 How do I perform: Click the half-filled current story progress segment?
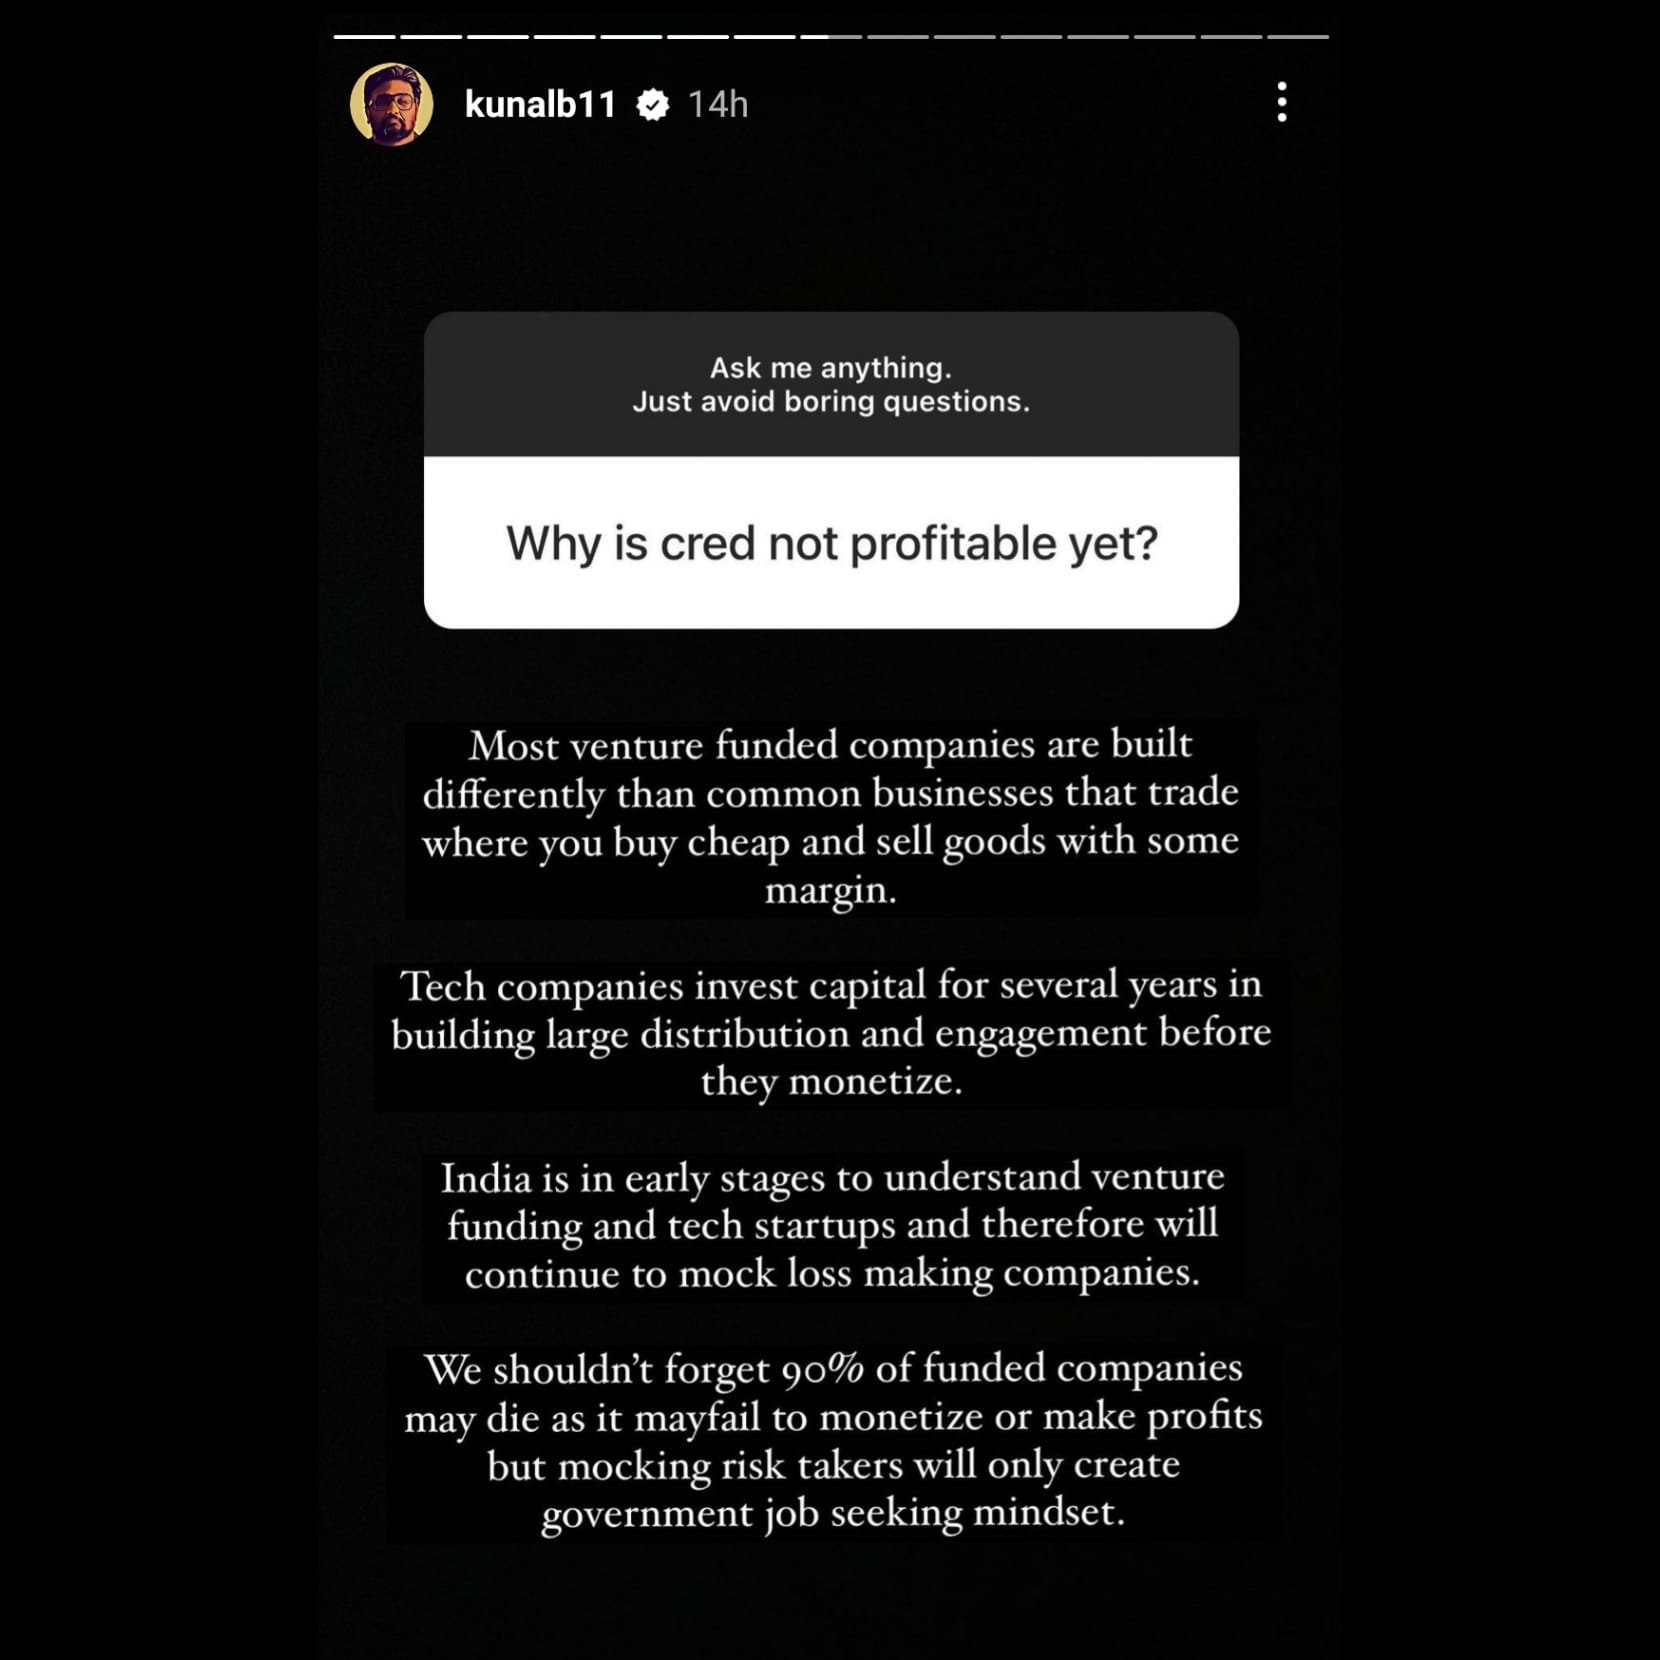[x=831, y=37]
